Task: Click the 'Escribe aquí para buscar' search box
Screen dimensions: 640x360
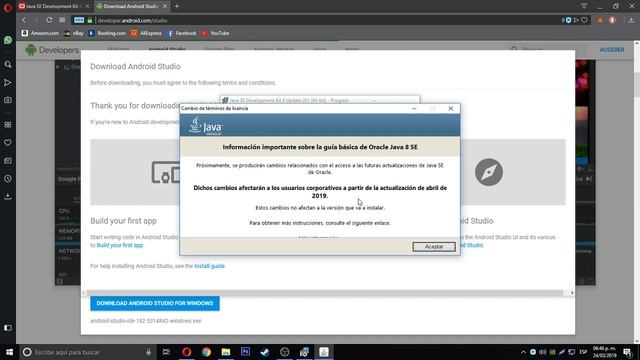Action: [88, 352]
